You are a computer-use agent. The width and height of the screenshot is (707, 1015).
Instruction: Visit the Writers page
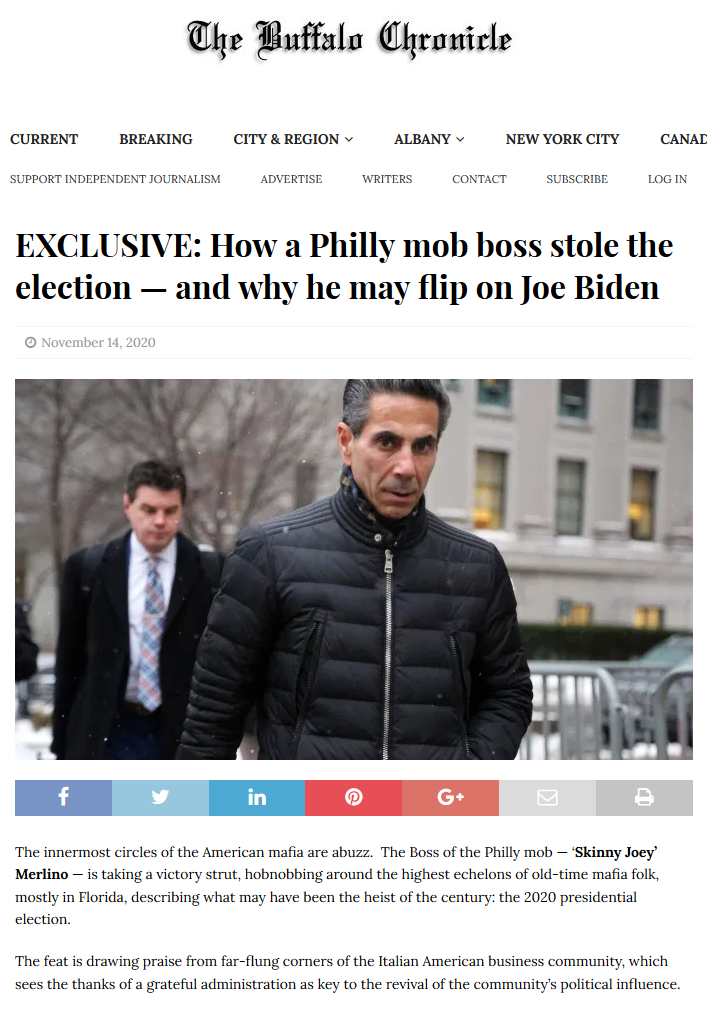tap(387, 179)
